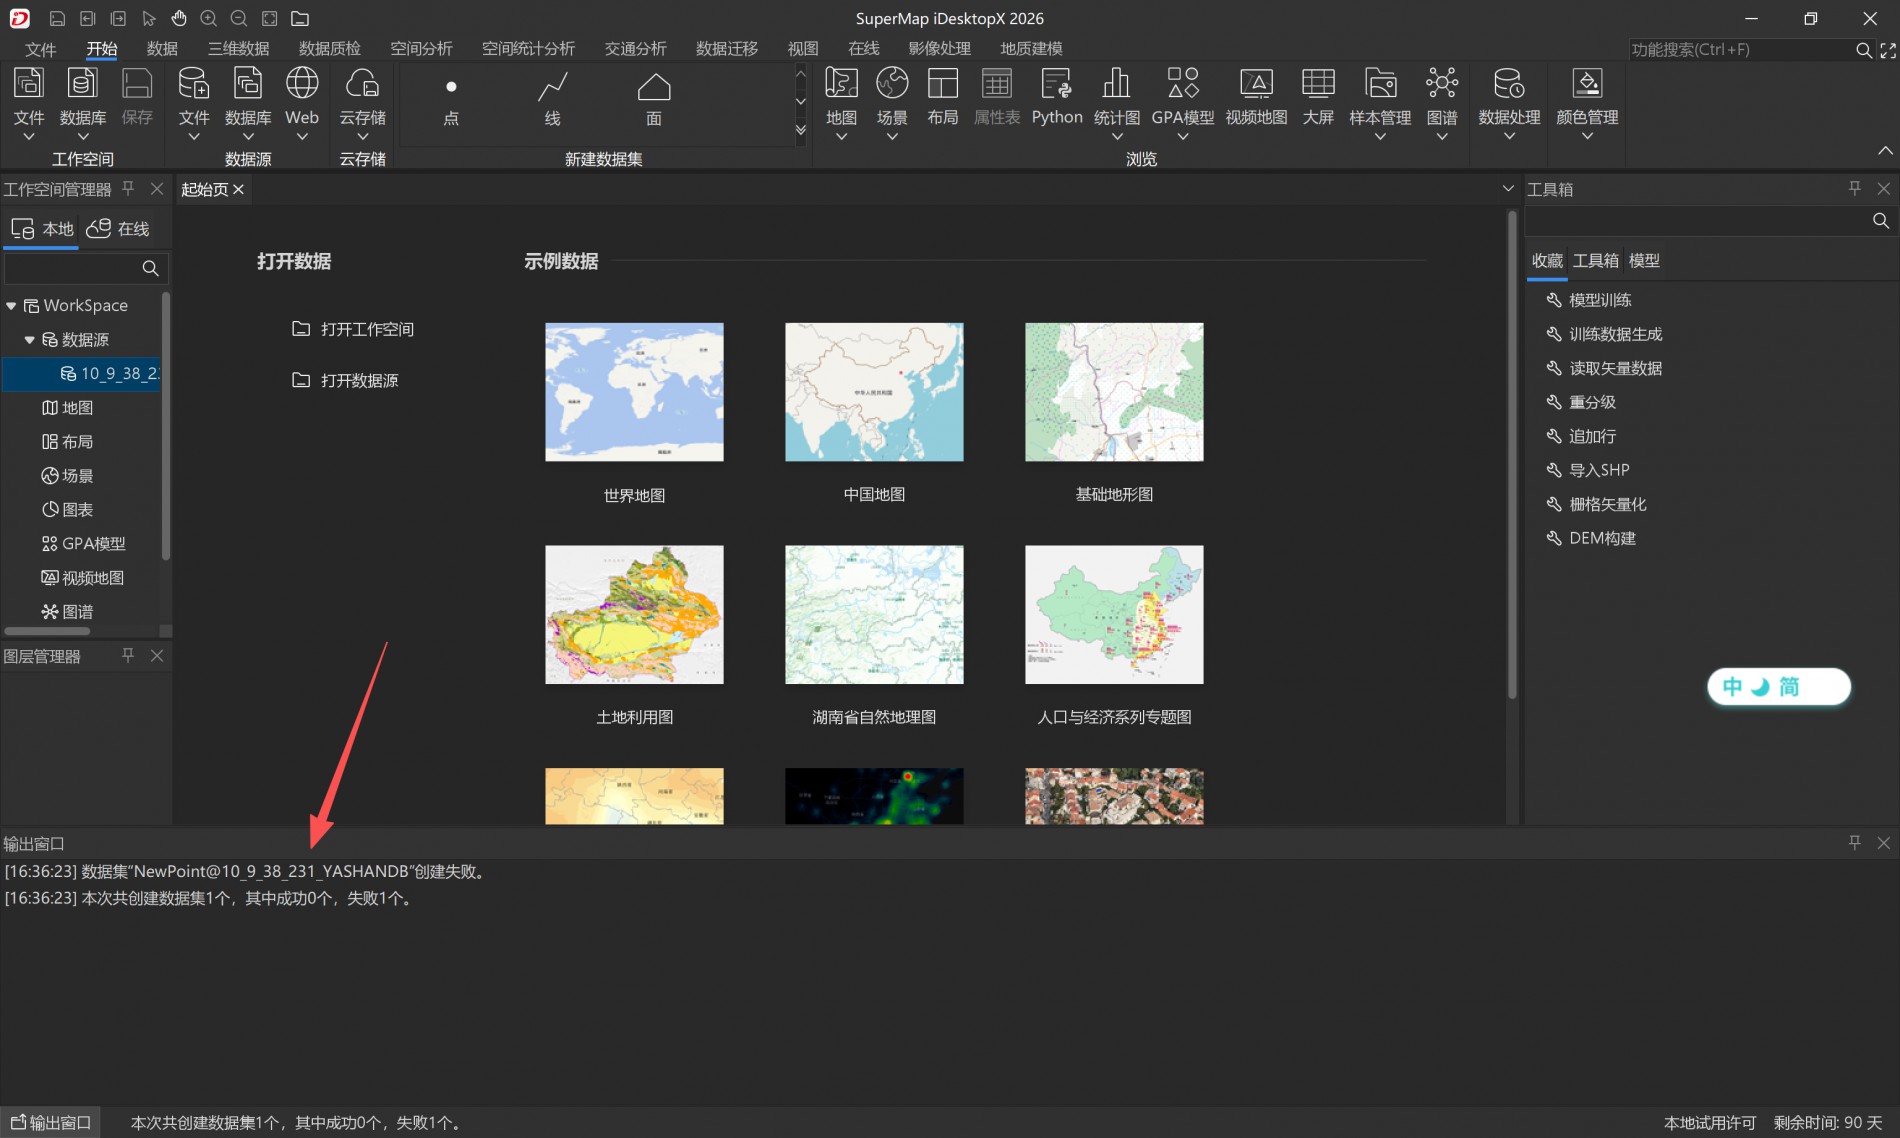Viewport: 1900px width, 1138px height.
Task: Open the 栅格矢量化 tool in favorites
Action: click(1596, 504)
